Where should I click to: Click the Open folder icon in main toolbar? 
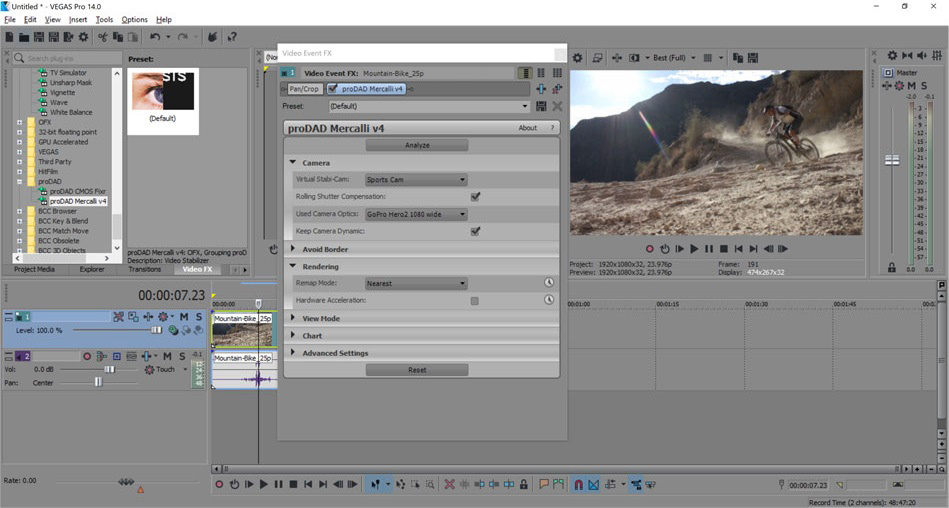pos(24,37)
